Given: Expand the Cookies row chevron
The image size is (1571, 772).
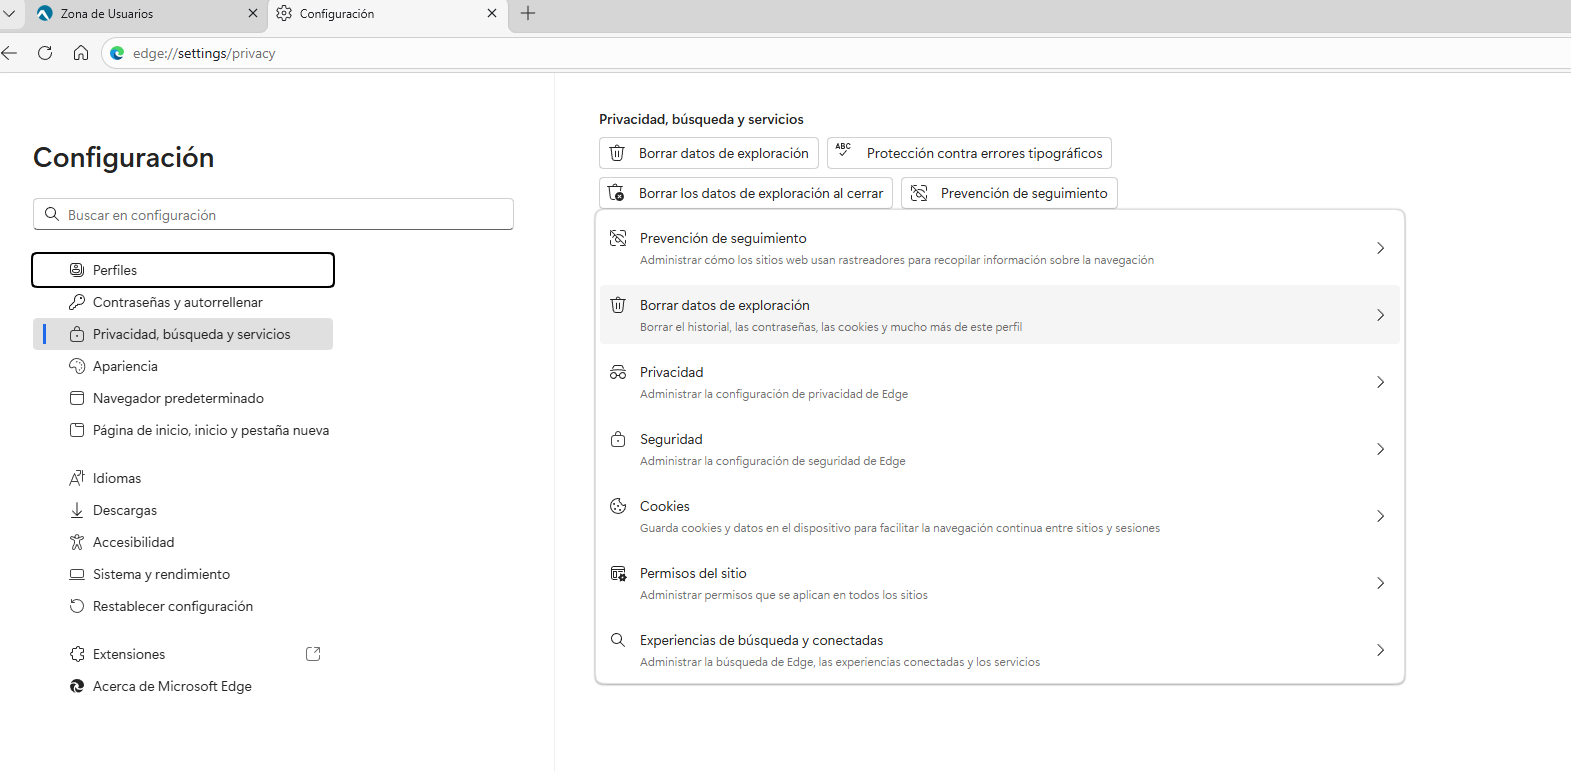Looking at the screenshot, I should (x=1380, y=516).
